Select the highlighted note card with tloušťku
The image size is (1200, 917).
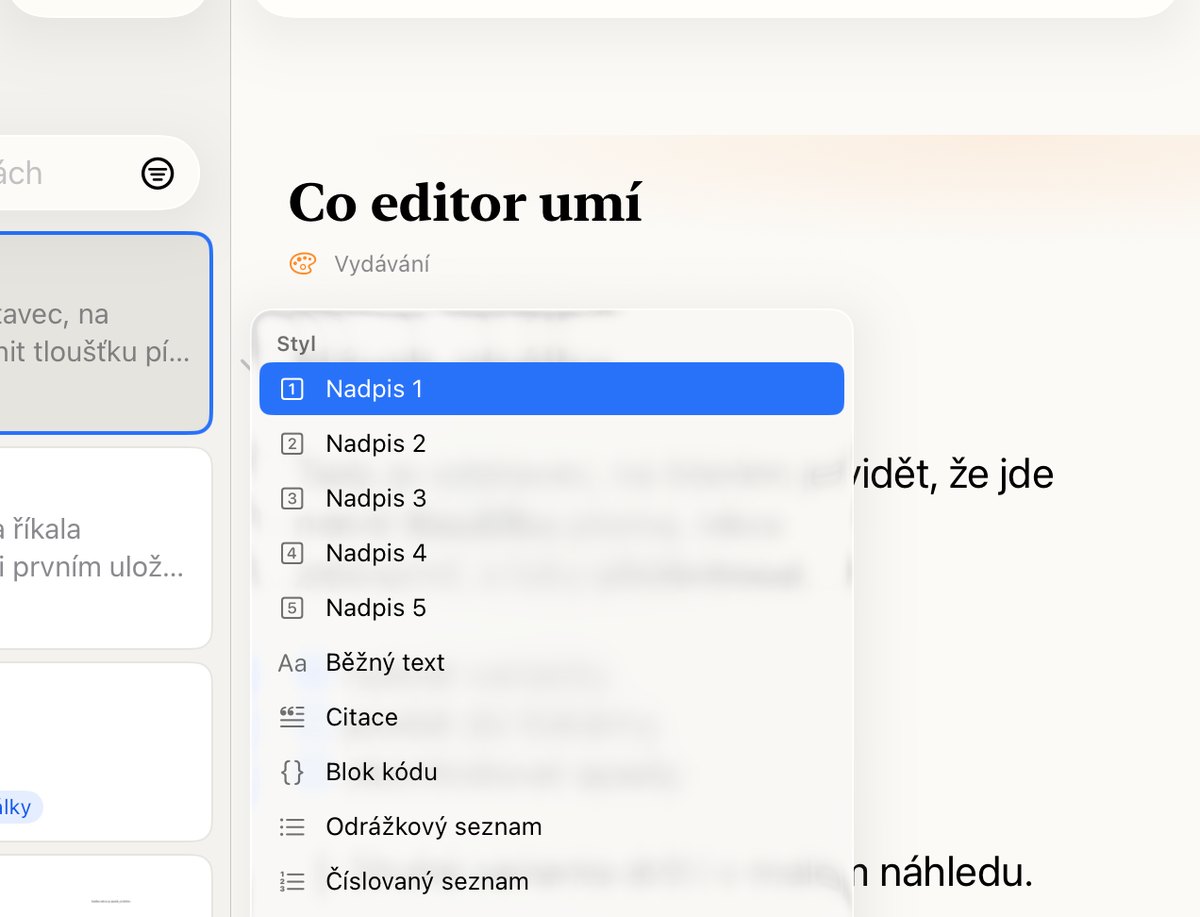pyautogui.click(x=105, y=333)
